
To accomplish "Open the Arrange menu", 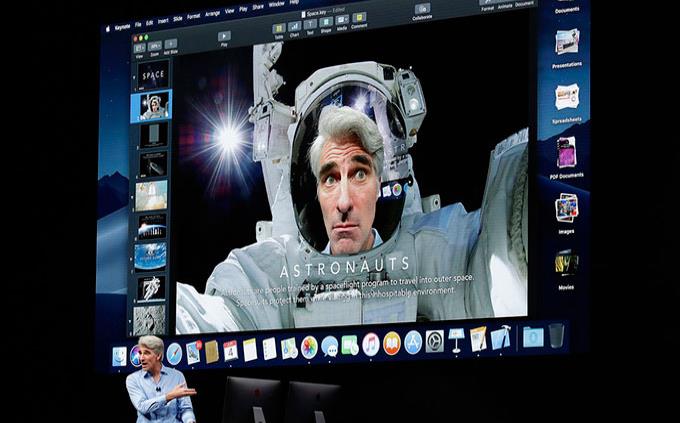I will (x=212, y=14).
